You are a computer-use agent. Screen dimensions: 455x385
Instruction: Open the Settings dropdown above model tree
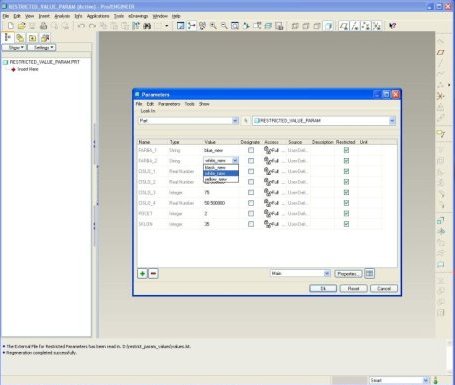click(x=42, y=48)
